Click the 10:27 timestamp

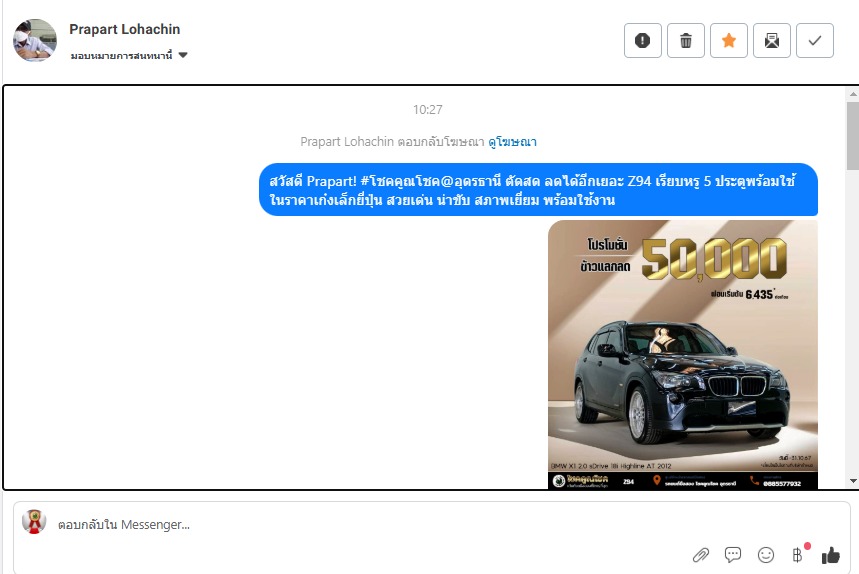427,110
